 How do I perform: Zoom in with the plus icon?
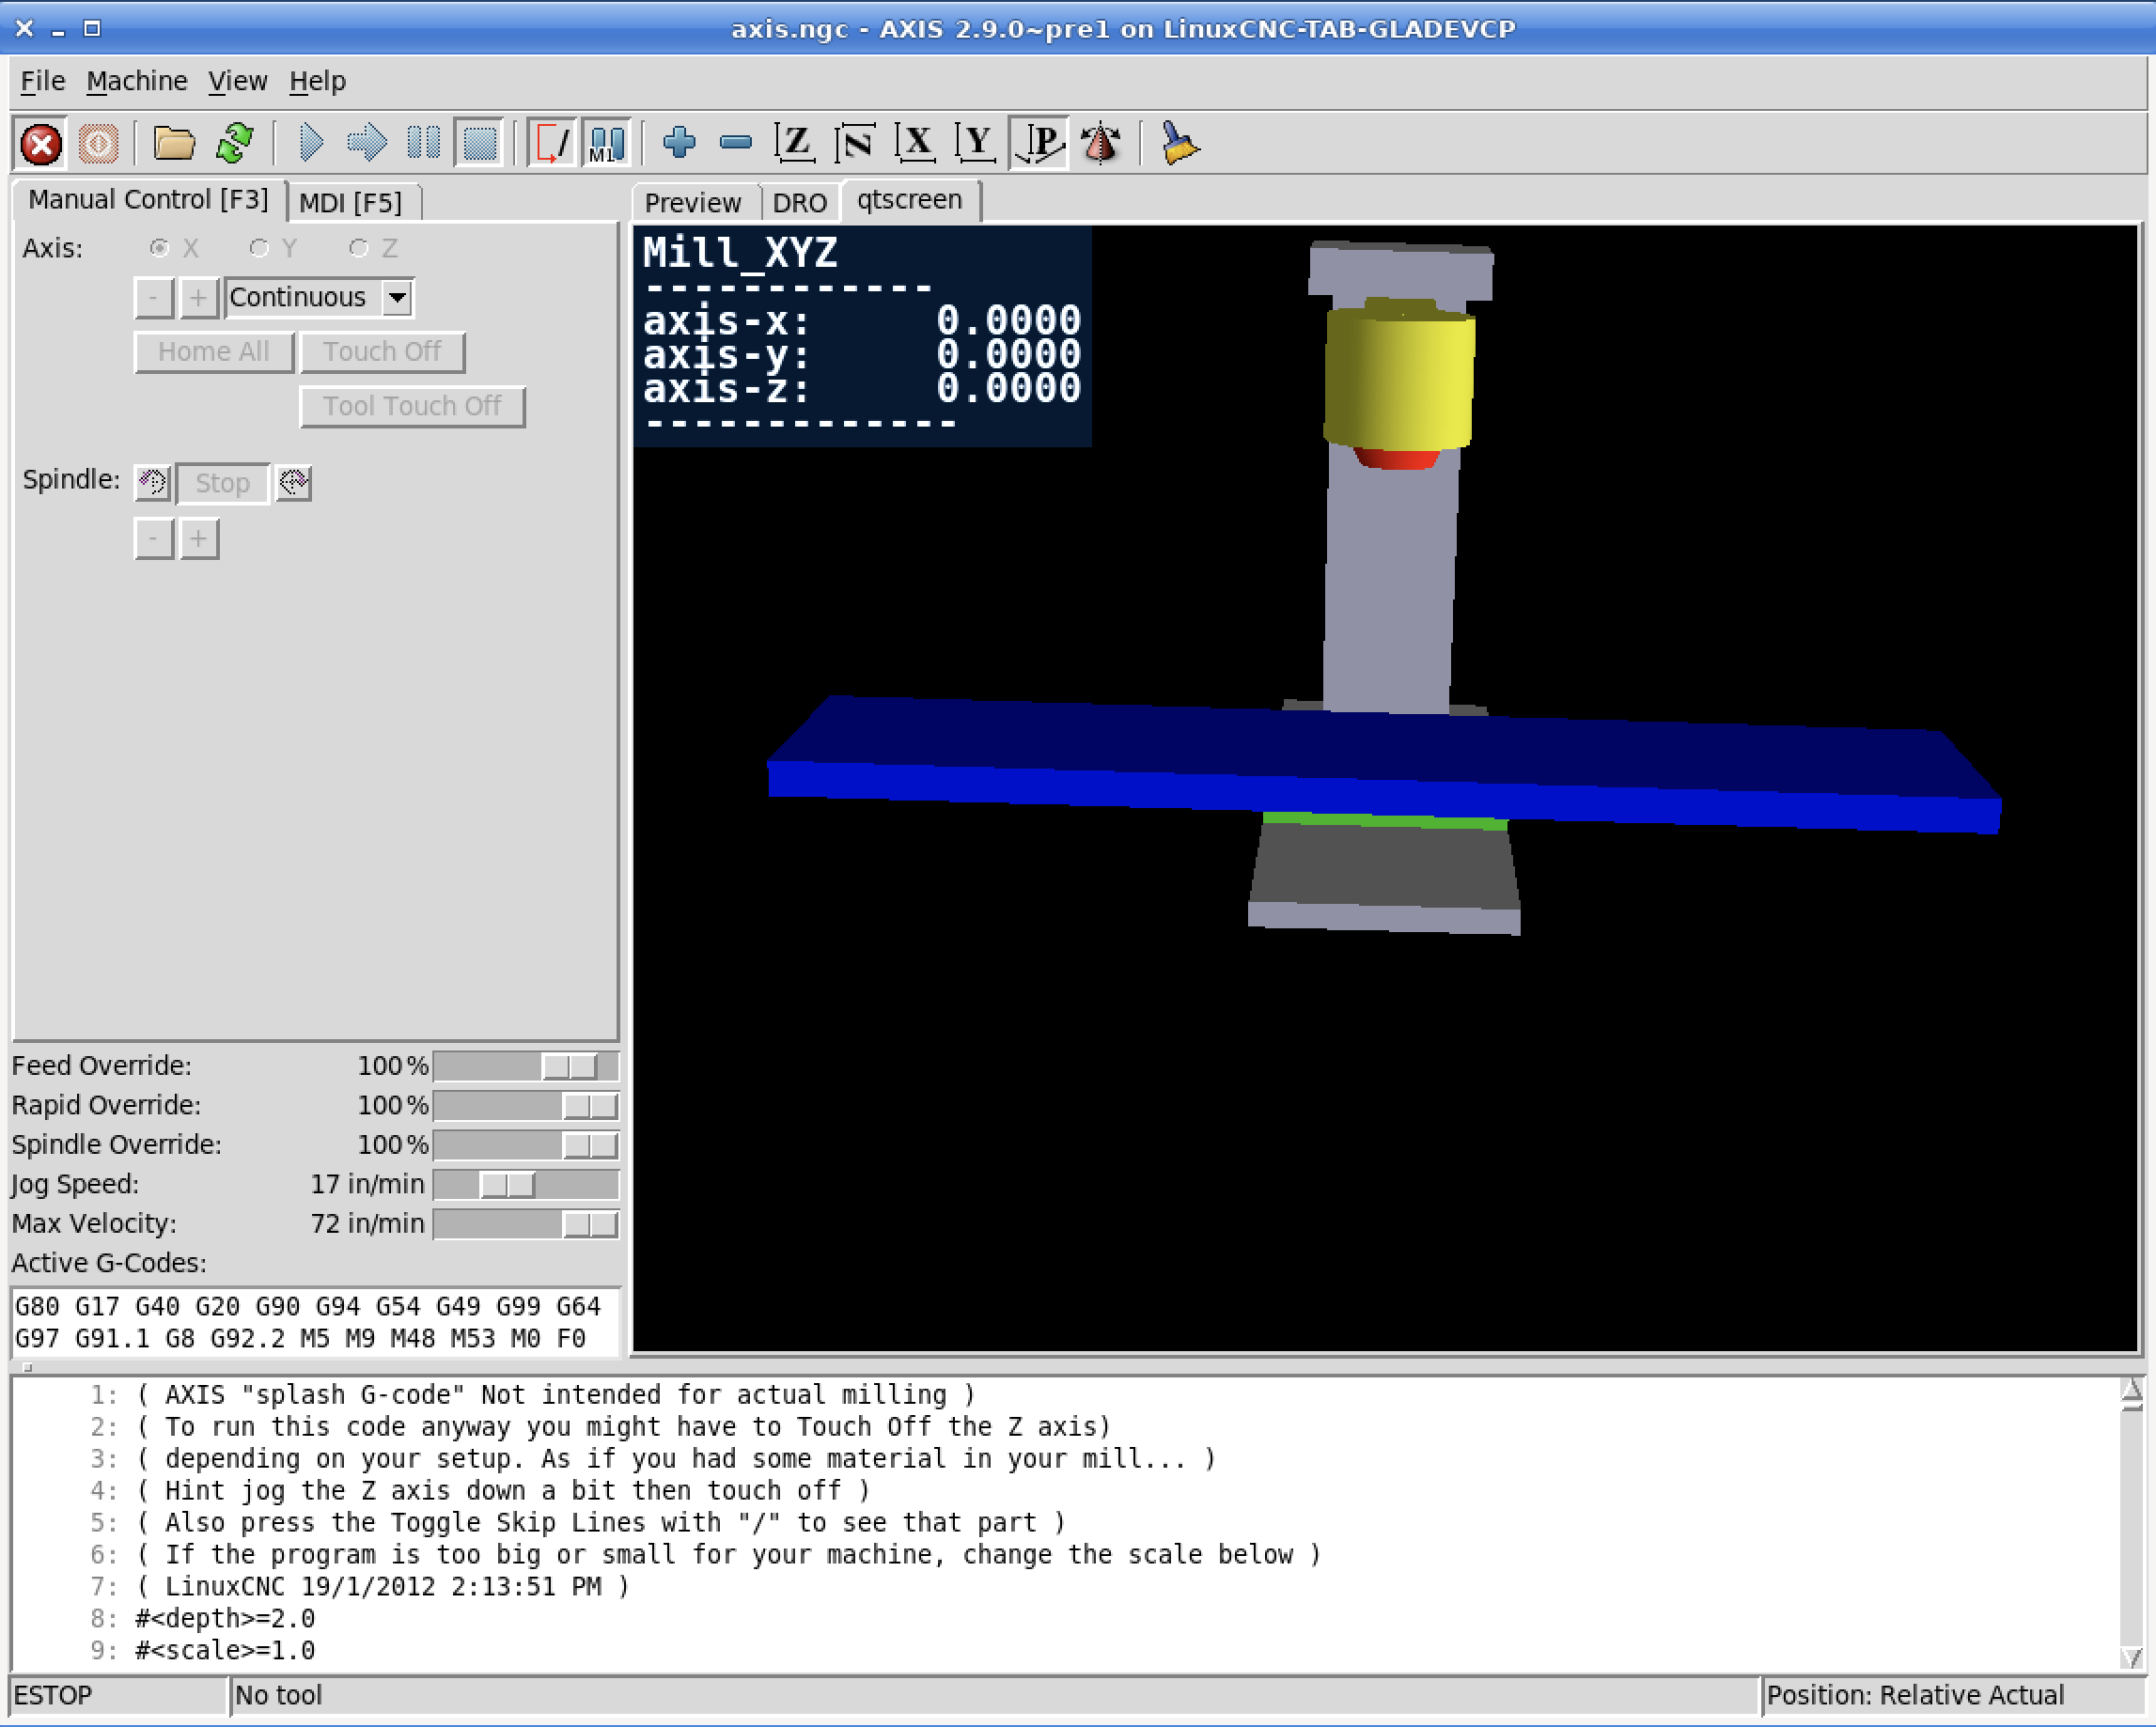(679, 143)
